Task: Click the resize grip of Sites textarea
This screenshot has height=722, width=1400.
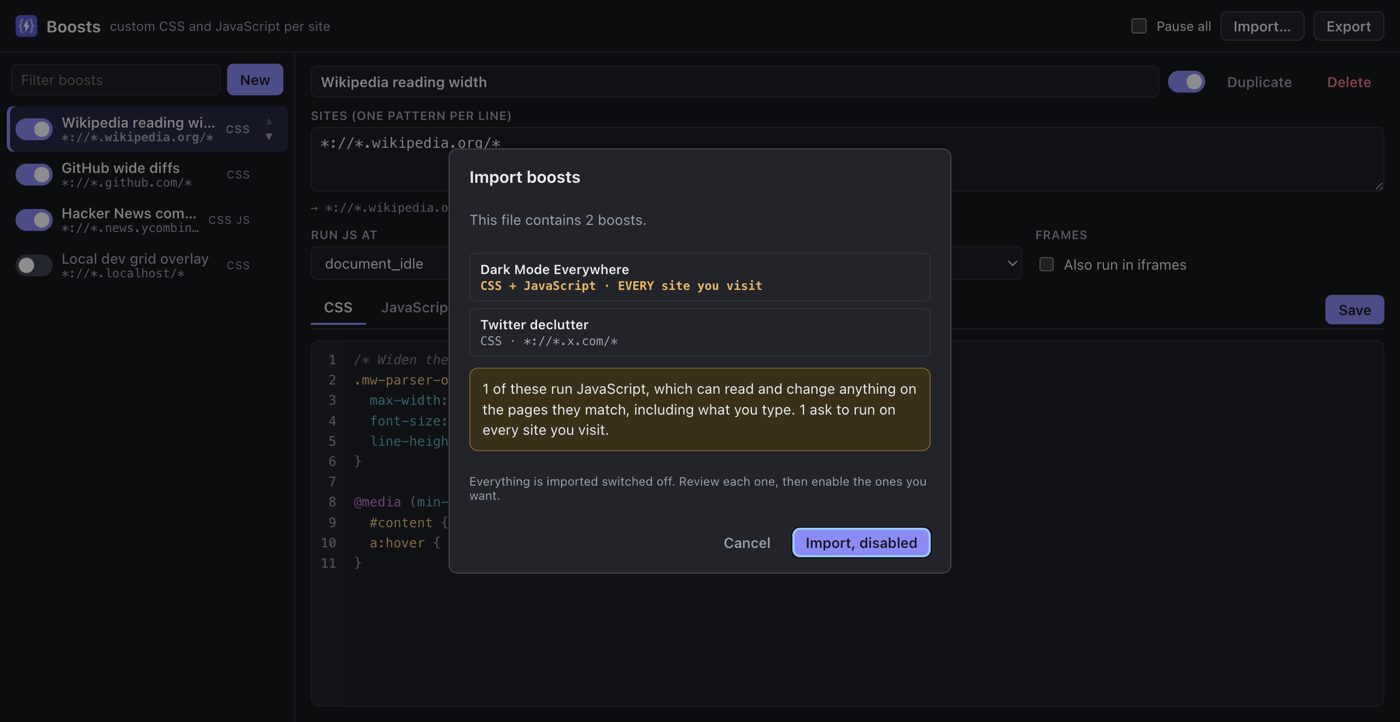Action: 1378,185
